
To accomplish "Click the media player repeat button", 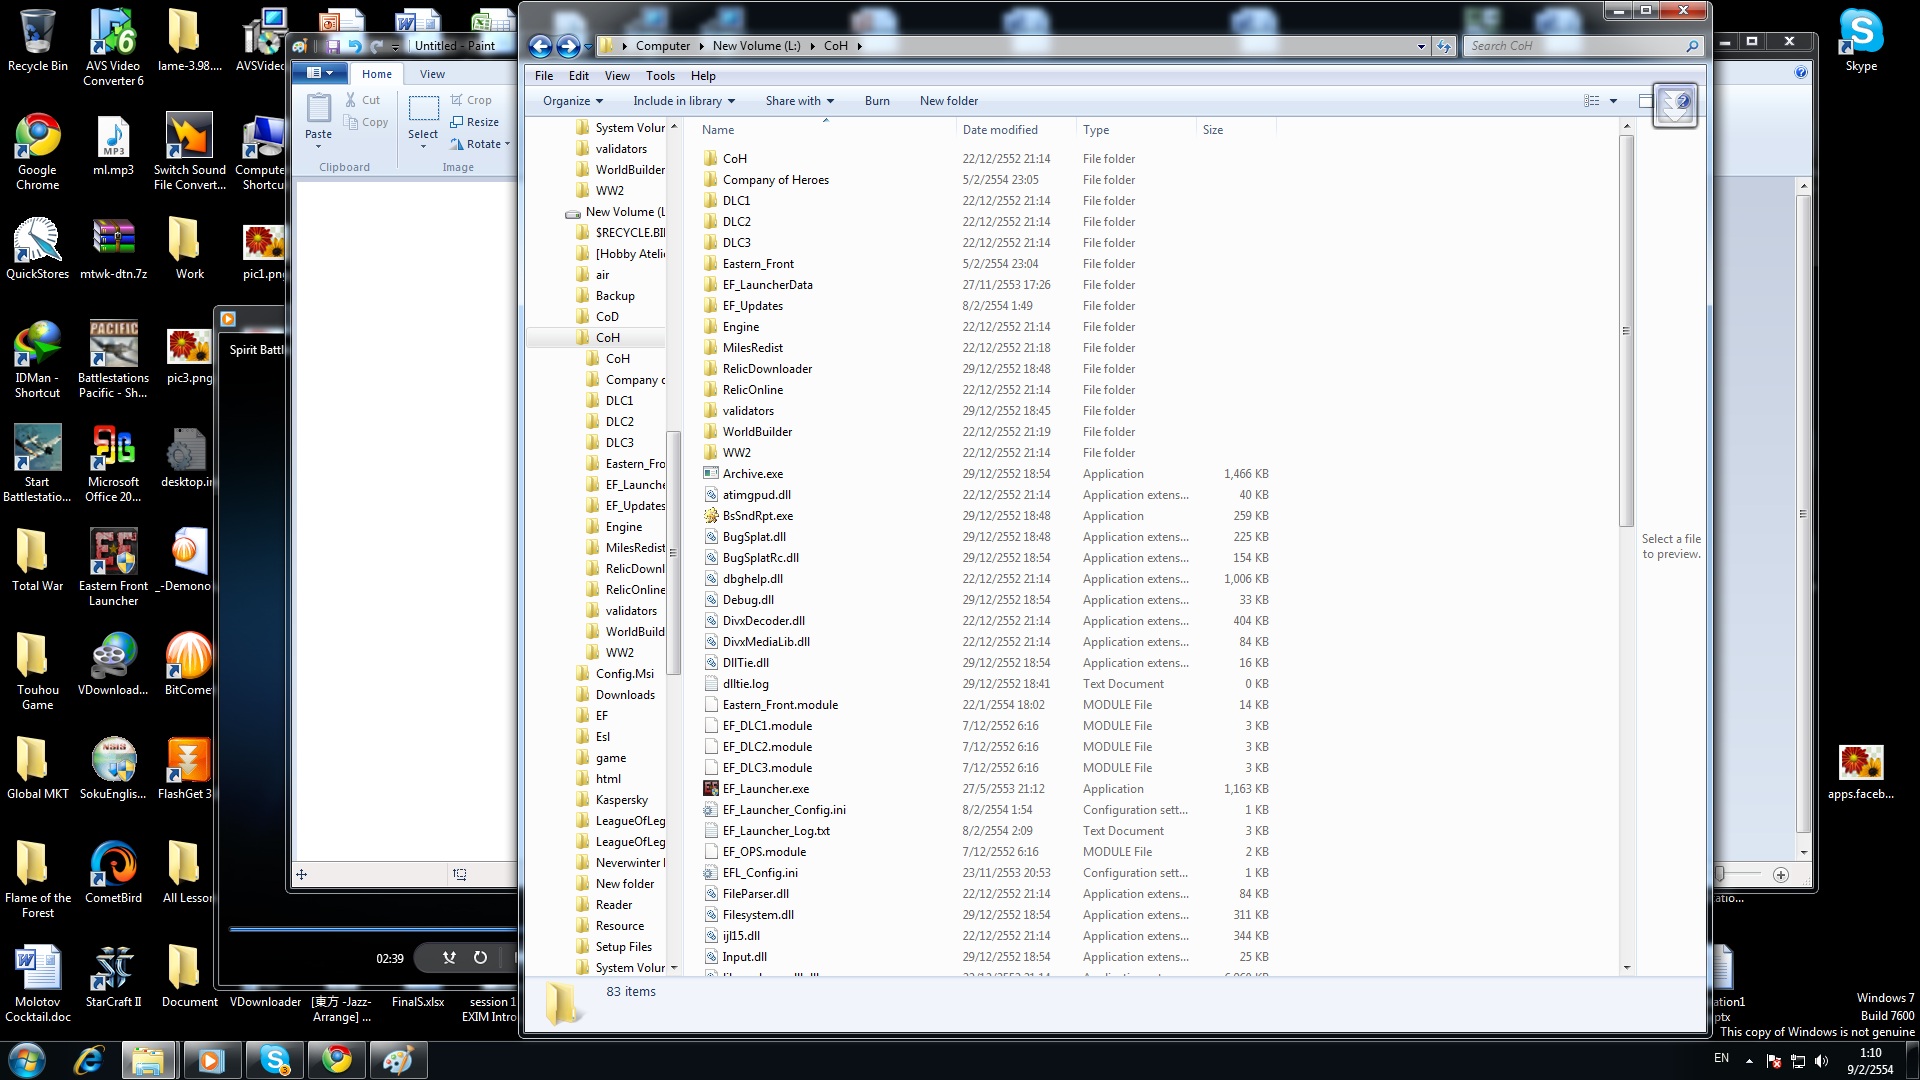I will tap(480, 957).
